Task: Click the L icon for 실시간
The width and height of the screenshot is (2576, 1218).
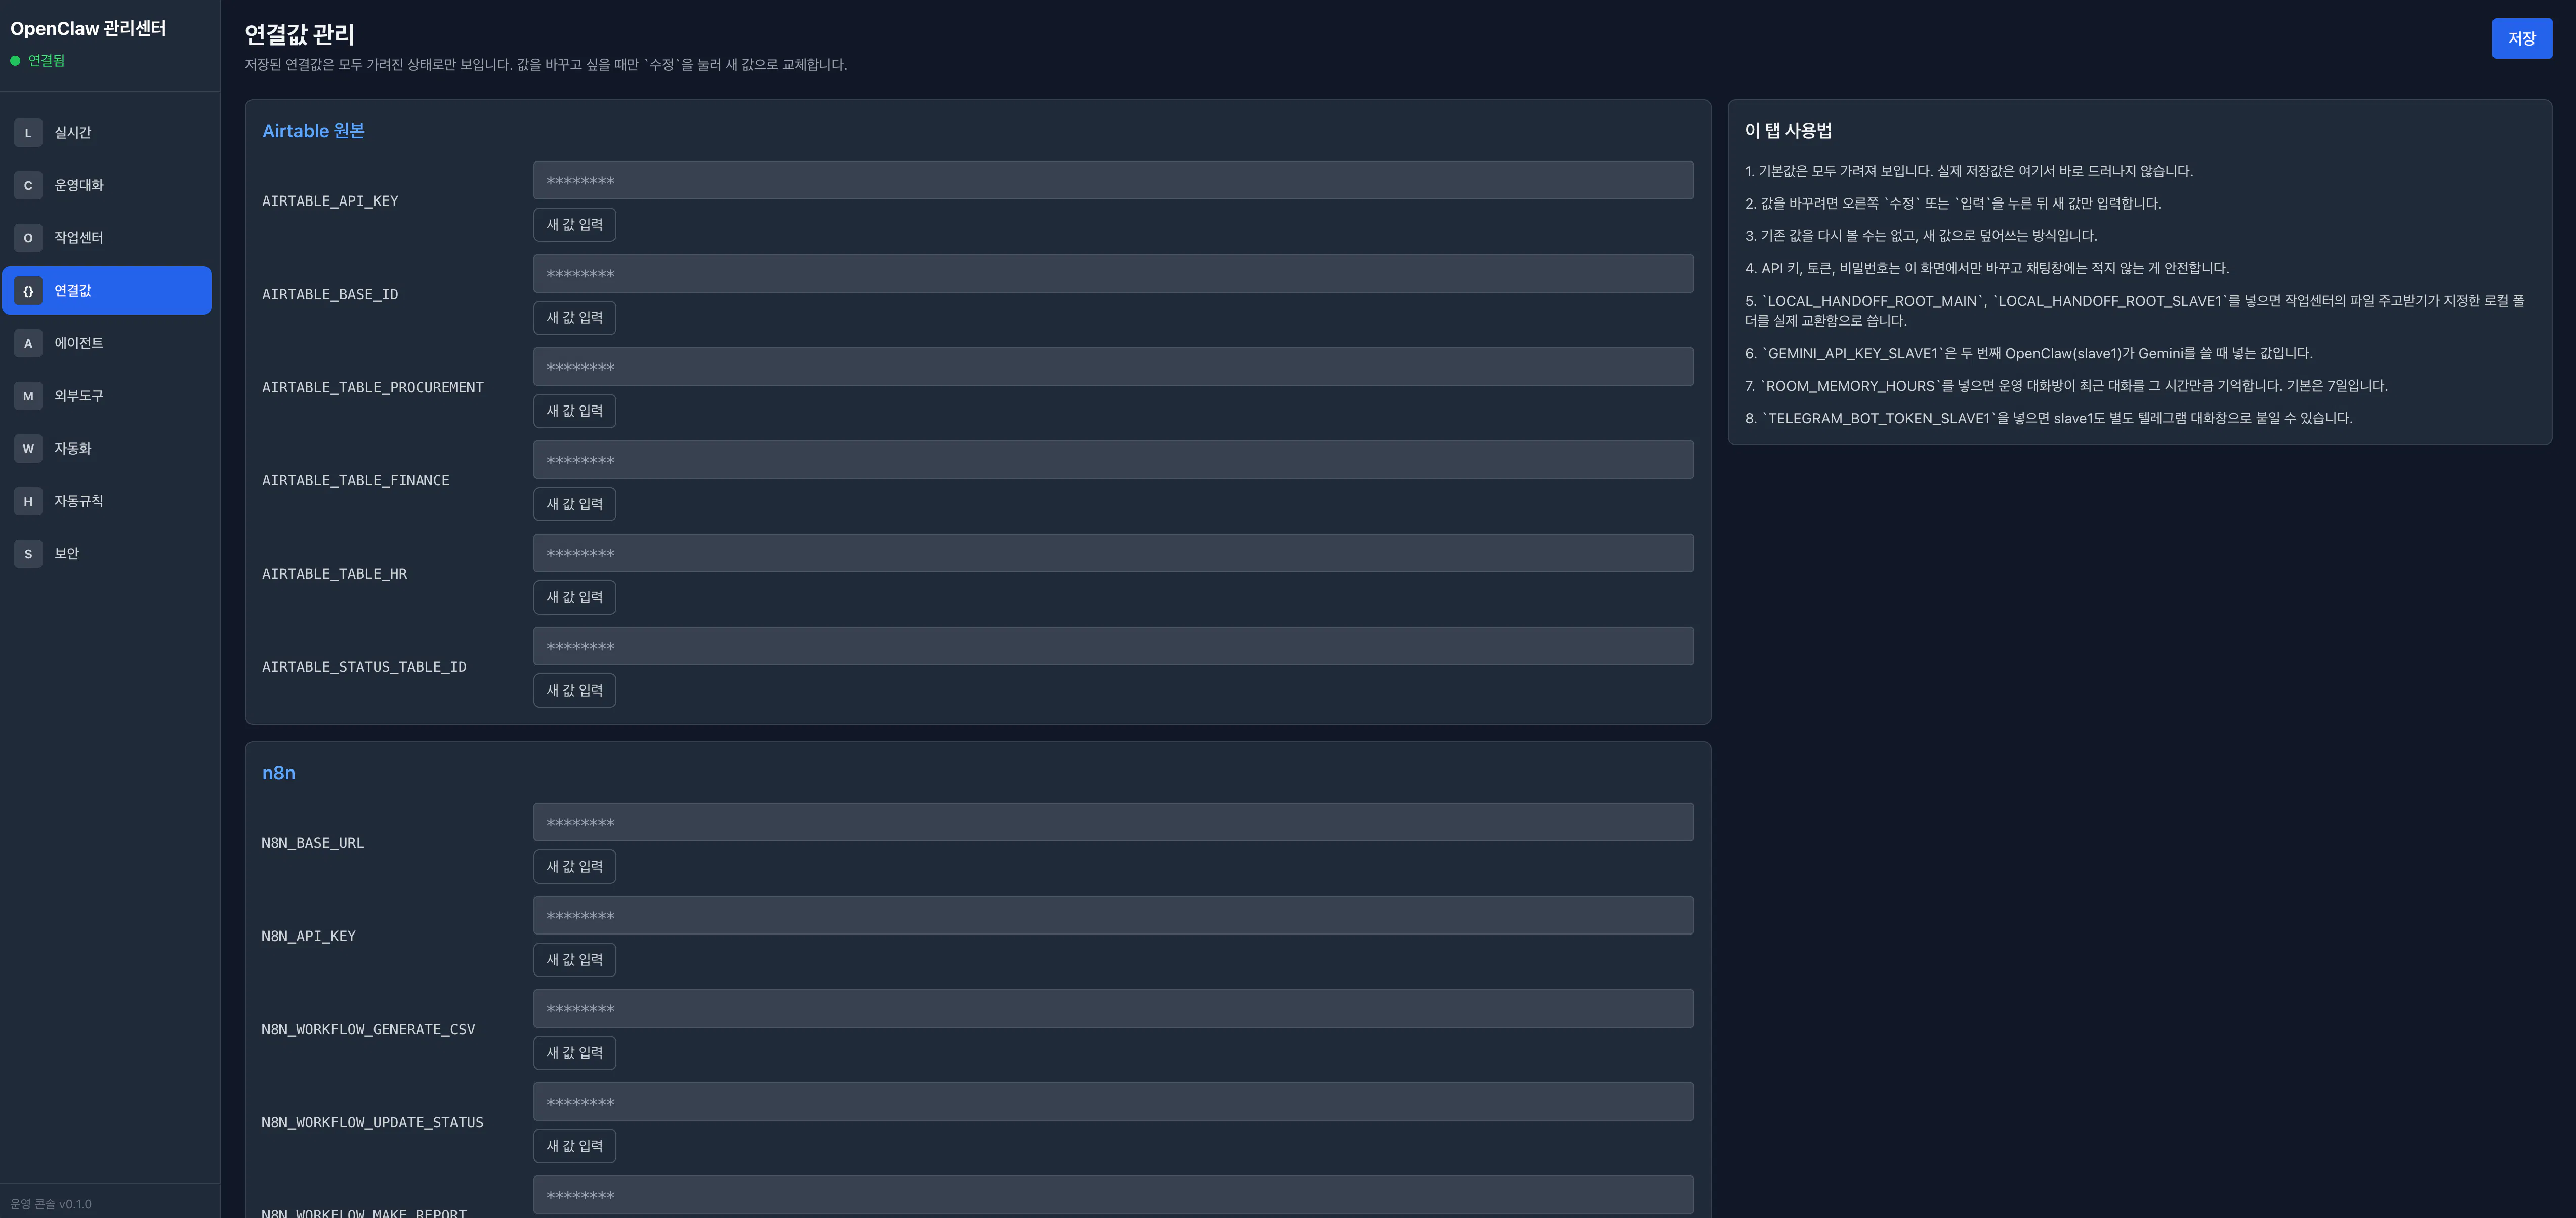Action: [x=28, y=132]
